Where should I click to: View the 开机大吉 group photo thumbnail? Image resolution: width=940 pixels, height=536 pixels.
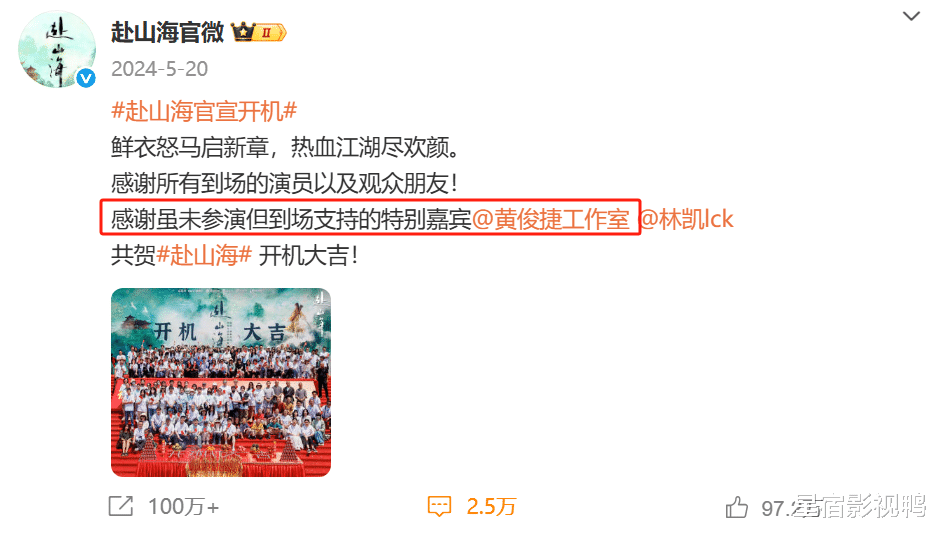221,383
